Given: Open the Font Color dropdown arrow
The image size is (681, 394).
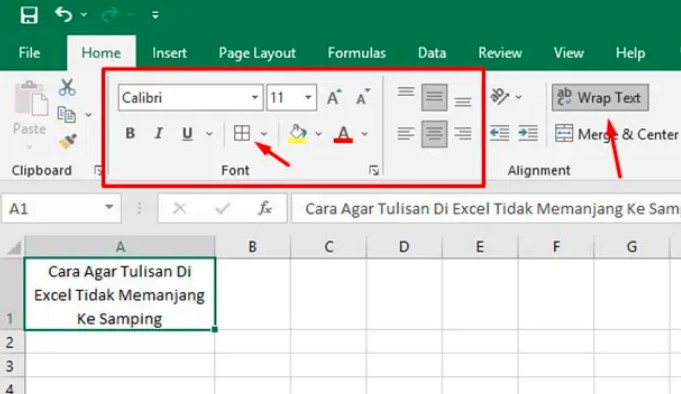Looking at the screenshot, I should pos(364,134).
